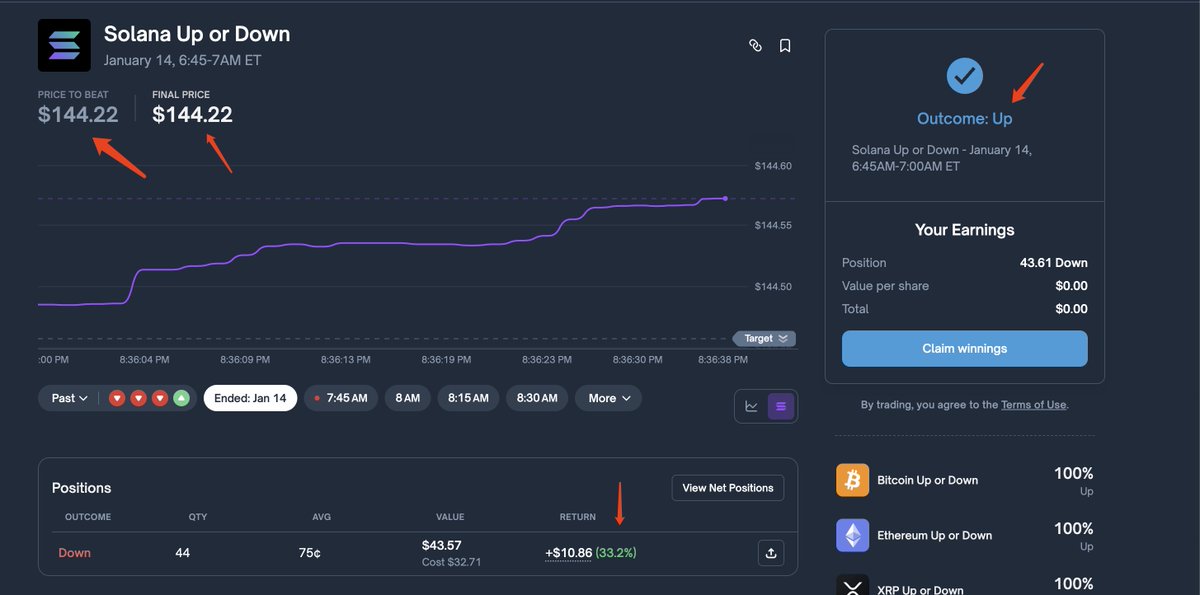
Task: Click the Outcome: Up text
Action: coord(965,119)
